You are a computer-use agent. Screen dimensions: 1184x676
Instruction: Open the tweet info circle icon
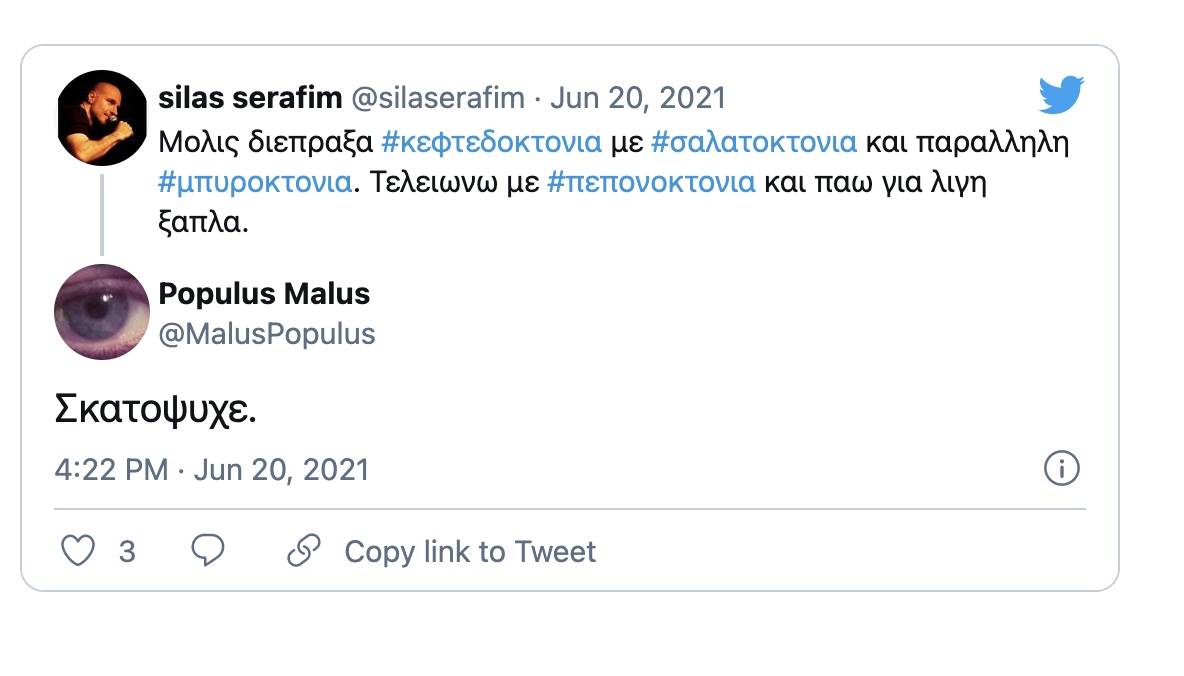pyautogui.click(x=1061, y=468)
